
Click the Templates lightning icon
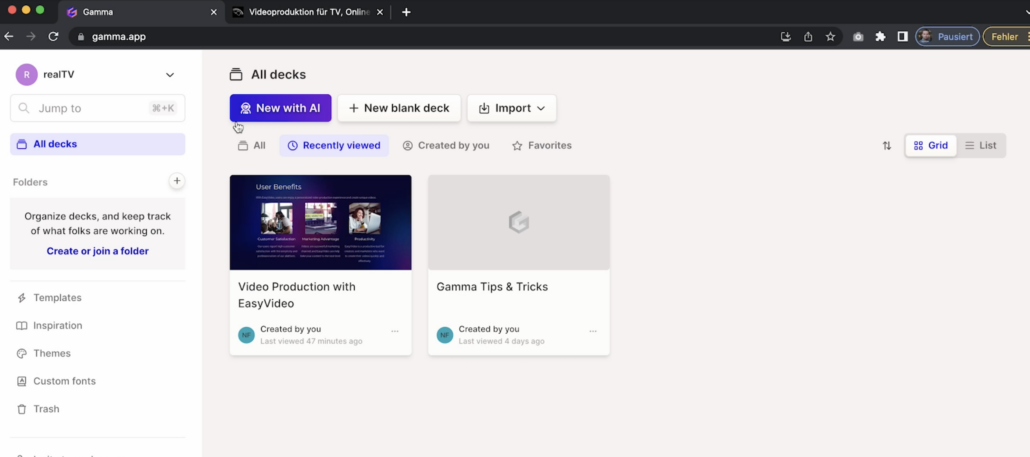click(22, 297)
